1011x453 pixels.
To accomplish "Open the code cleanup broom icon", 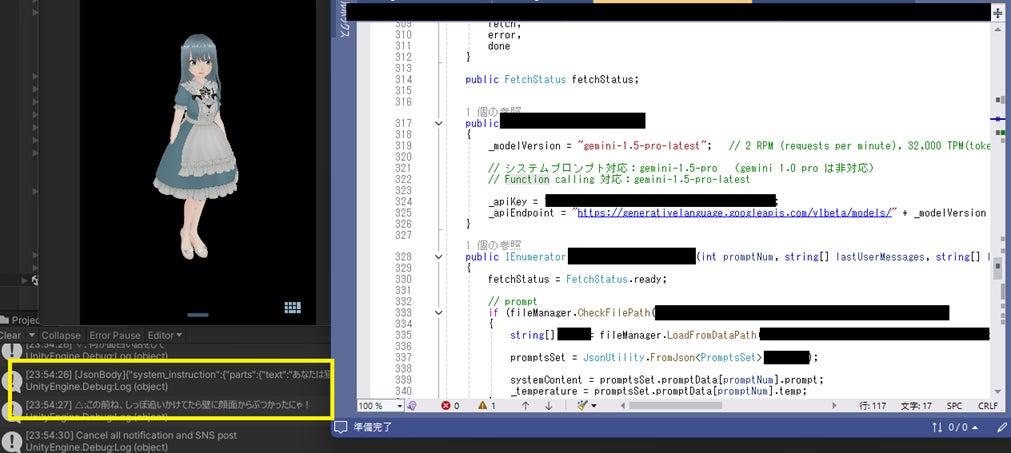I will tap(582, 406).
